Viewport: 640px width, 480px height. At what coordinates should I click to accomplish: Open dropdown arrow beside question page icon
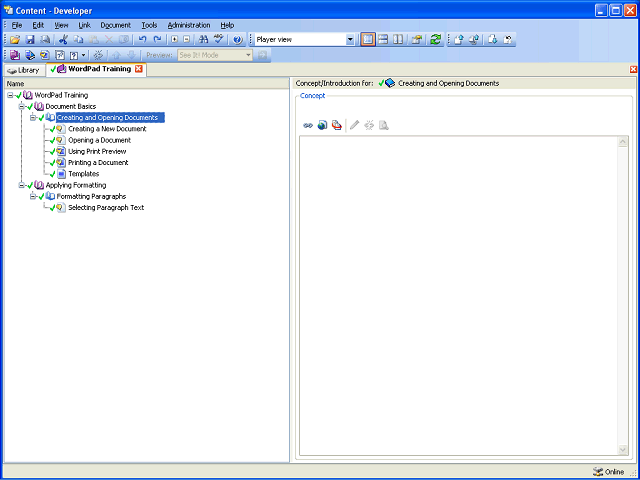coord(83,55)
